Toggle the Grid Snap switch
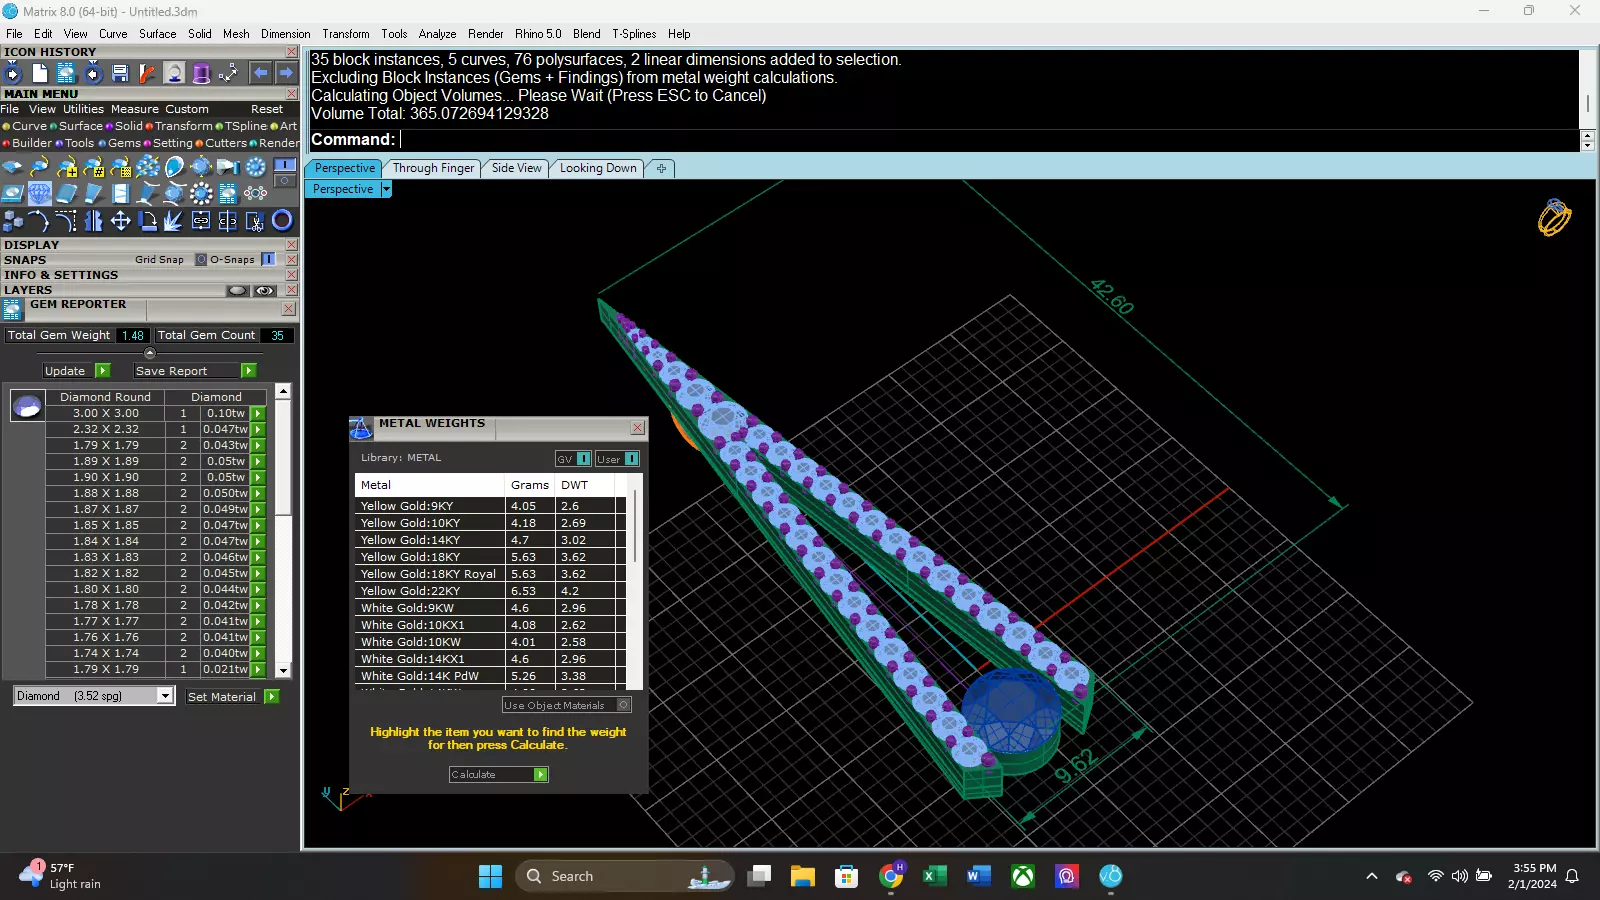This screenshot has height=900, width=1600. (x=201, y=260)
